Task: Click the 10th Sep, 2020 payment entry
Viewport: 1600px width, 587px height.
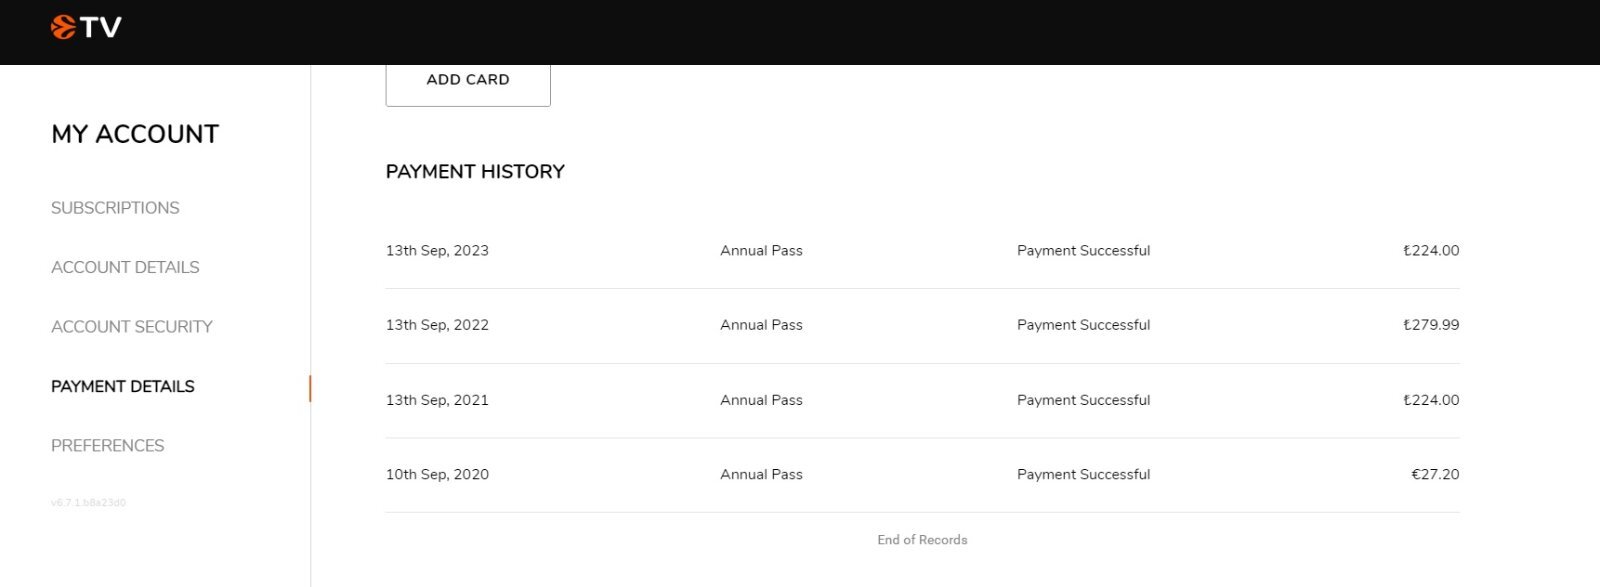Action: (922, 475)
